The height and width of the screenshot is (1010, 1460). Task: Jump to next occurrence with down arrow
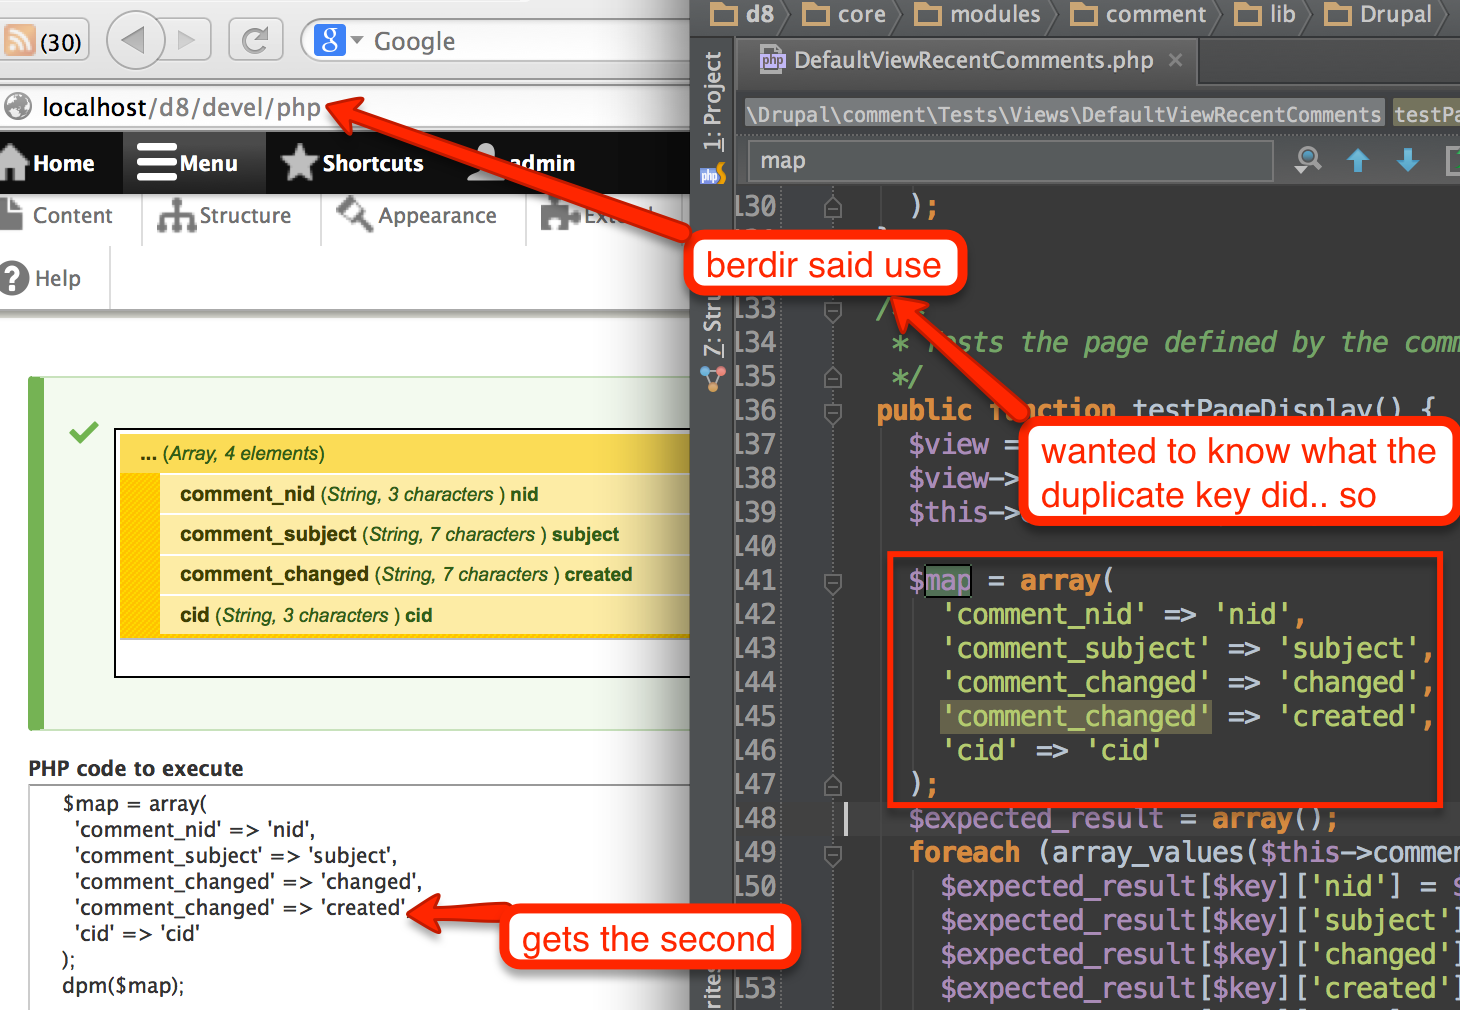coord(1408,160)
